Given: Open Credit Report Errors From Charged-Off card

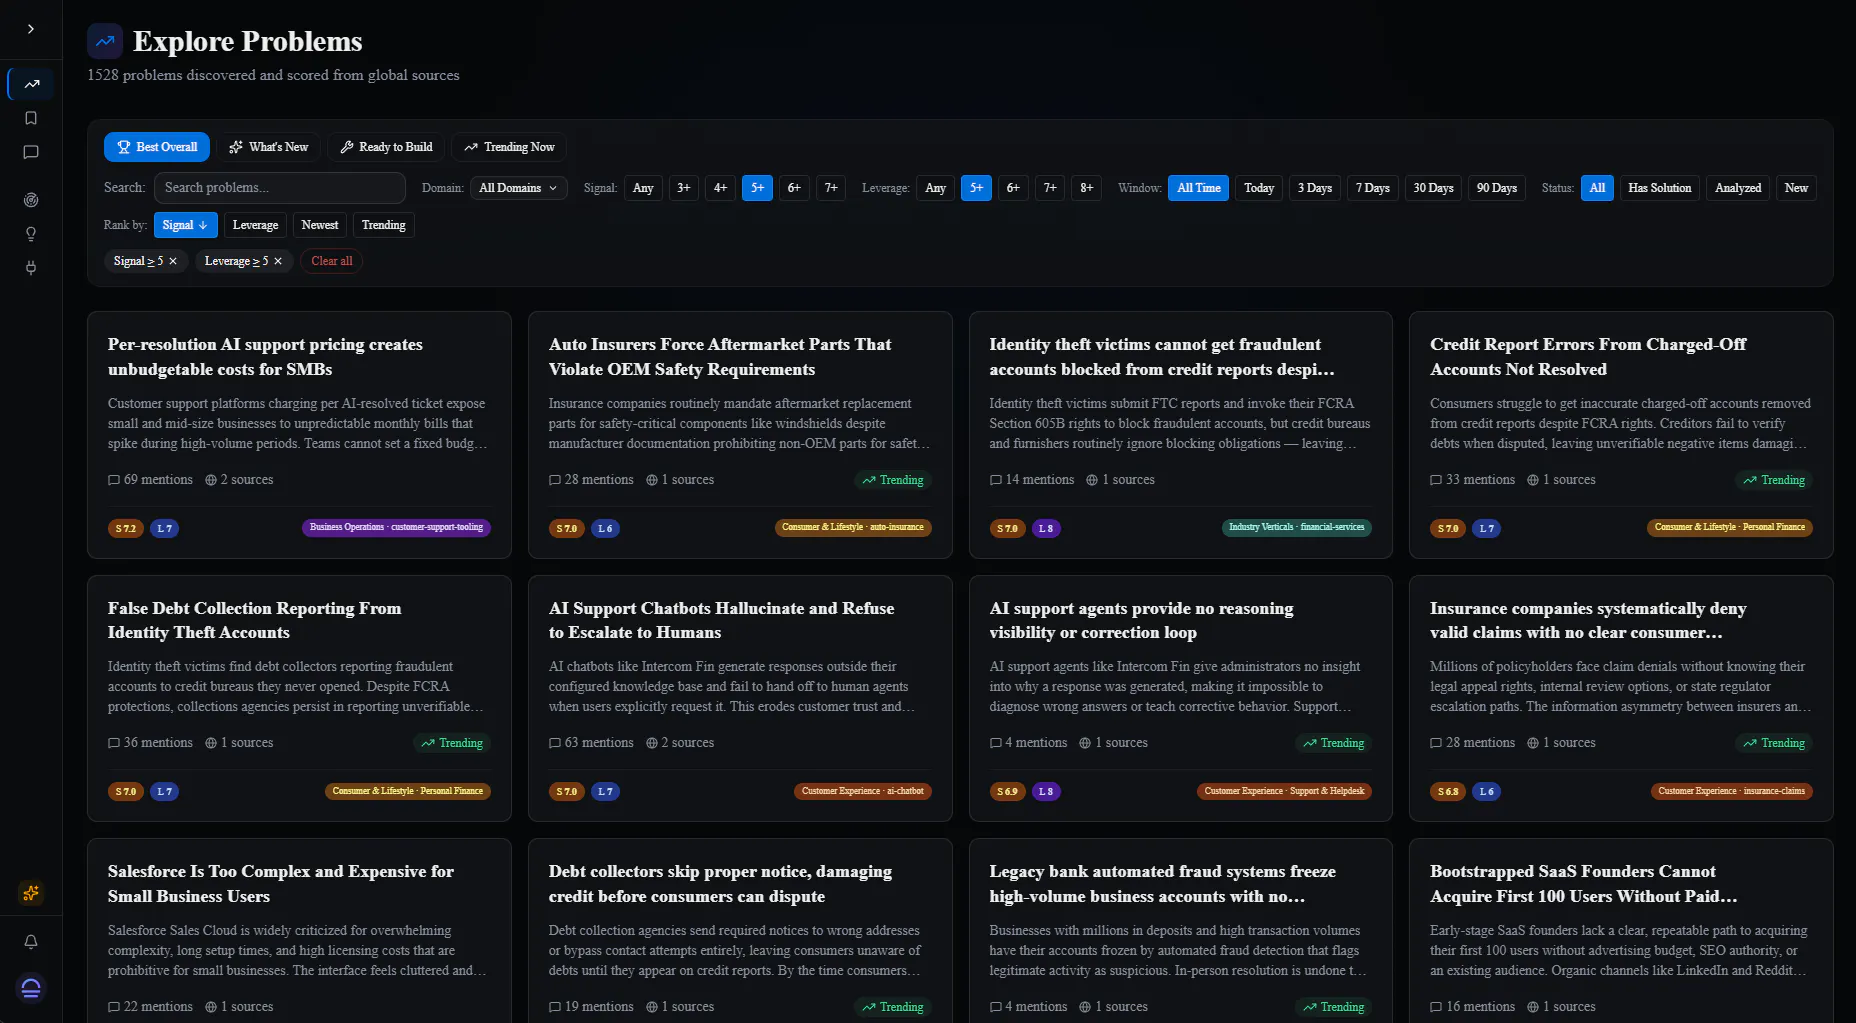Looking at the screenshot, I should 1621,435.
